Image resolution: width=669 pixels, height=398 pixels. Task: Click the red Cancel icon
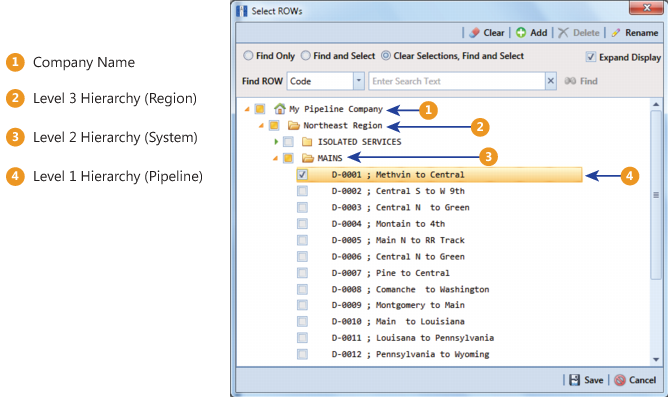point(620,380)
